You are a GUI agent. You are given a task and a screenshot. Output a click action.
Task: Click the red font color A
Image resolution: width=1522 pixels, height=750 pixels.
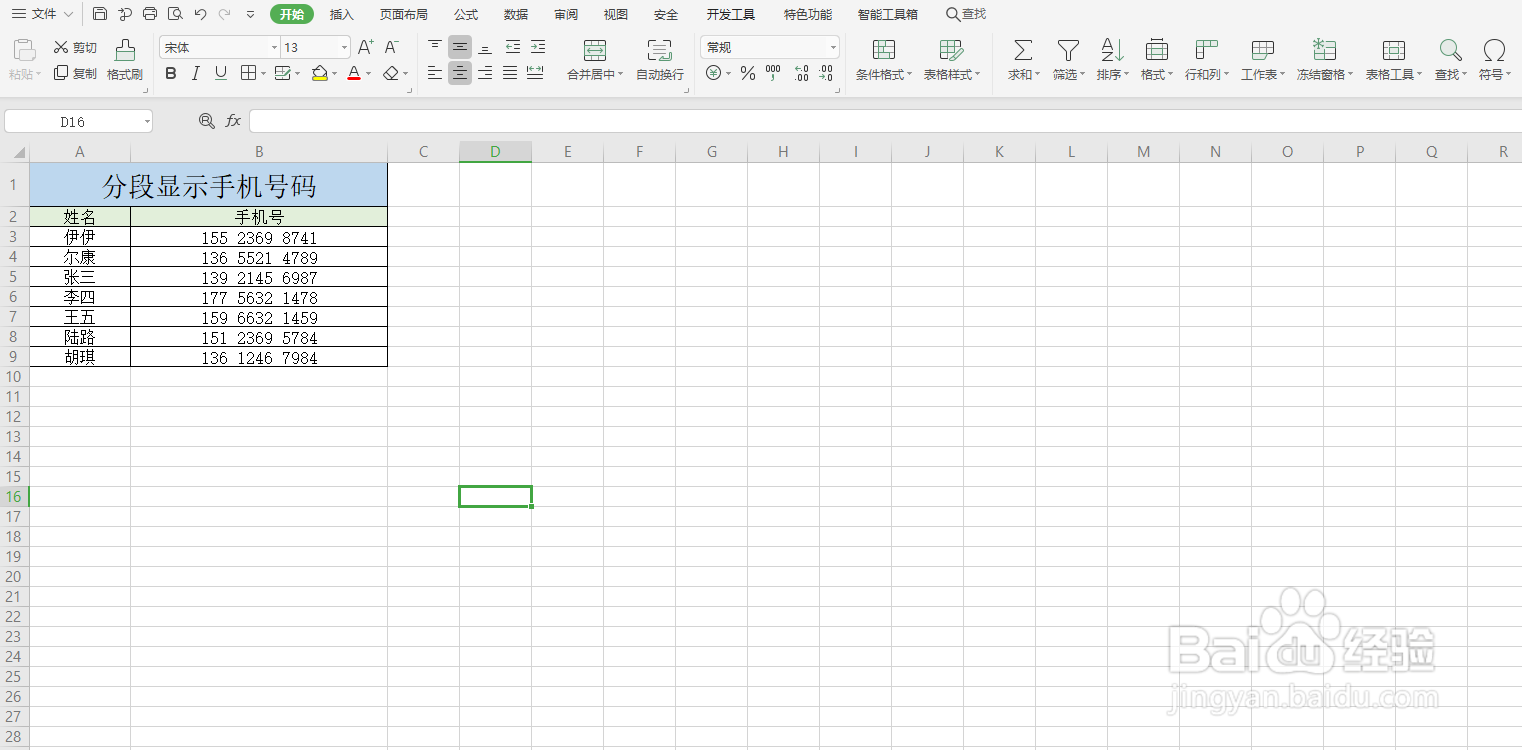(x=353, y=73)
